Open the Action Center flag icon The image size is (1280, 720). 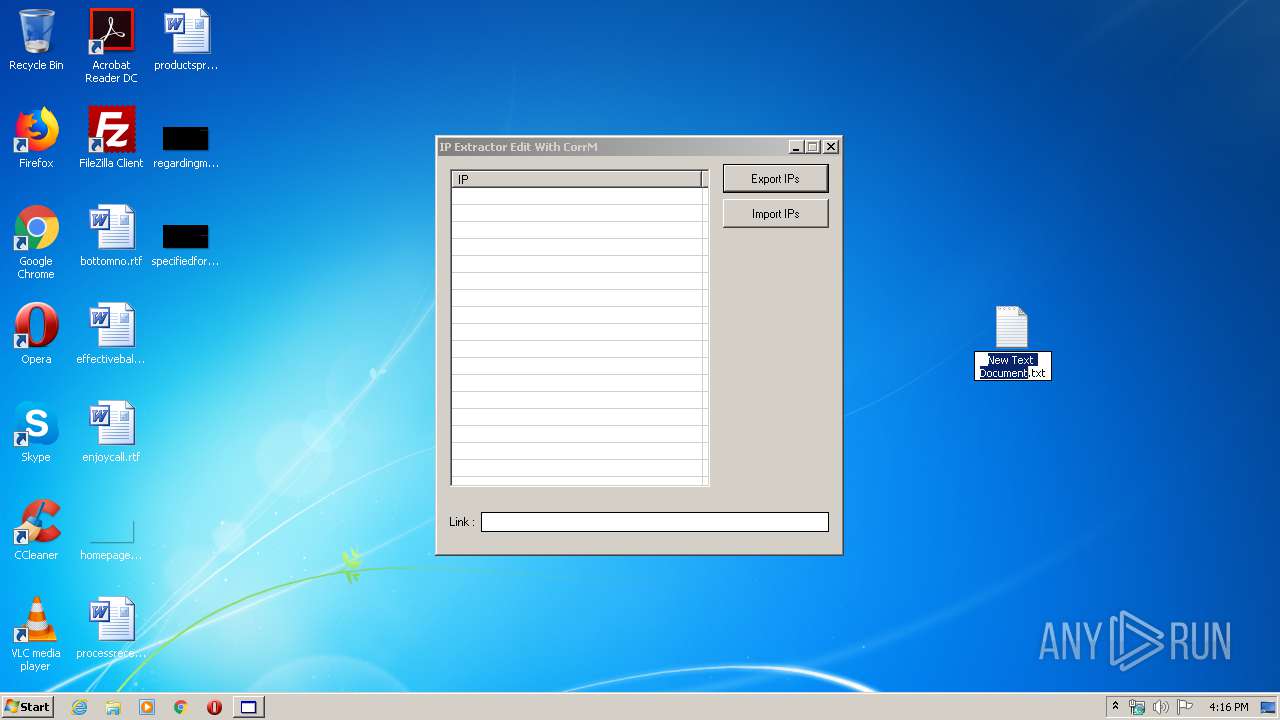pyautogui.click(x=1184, y=707)
